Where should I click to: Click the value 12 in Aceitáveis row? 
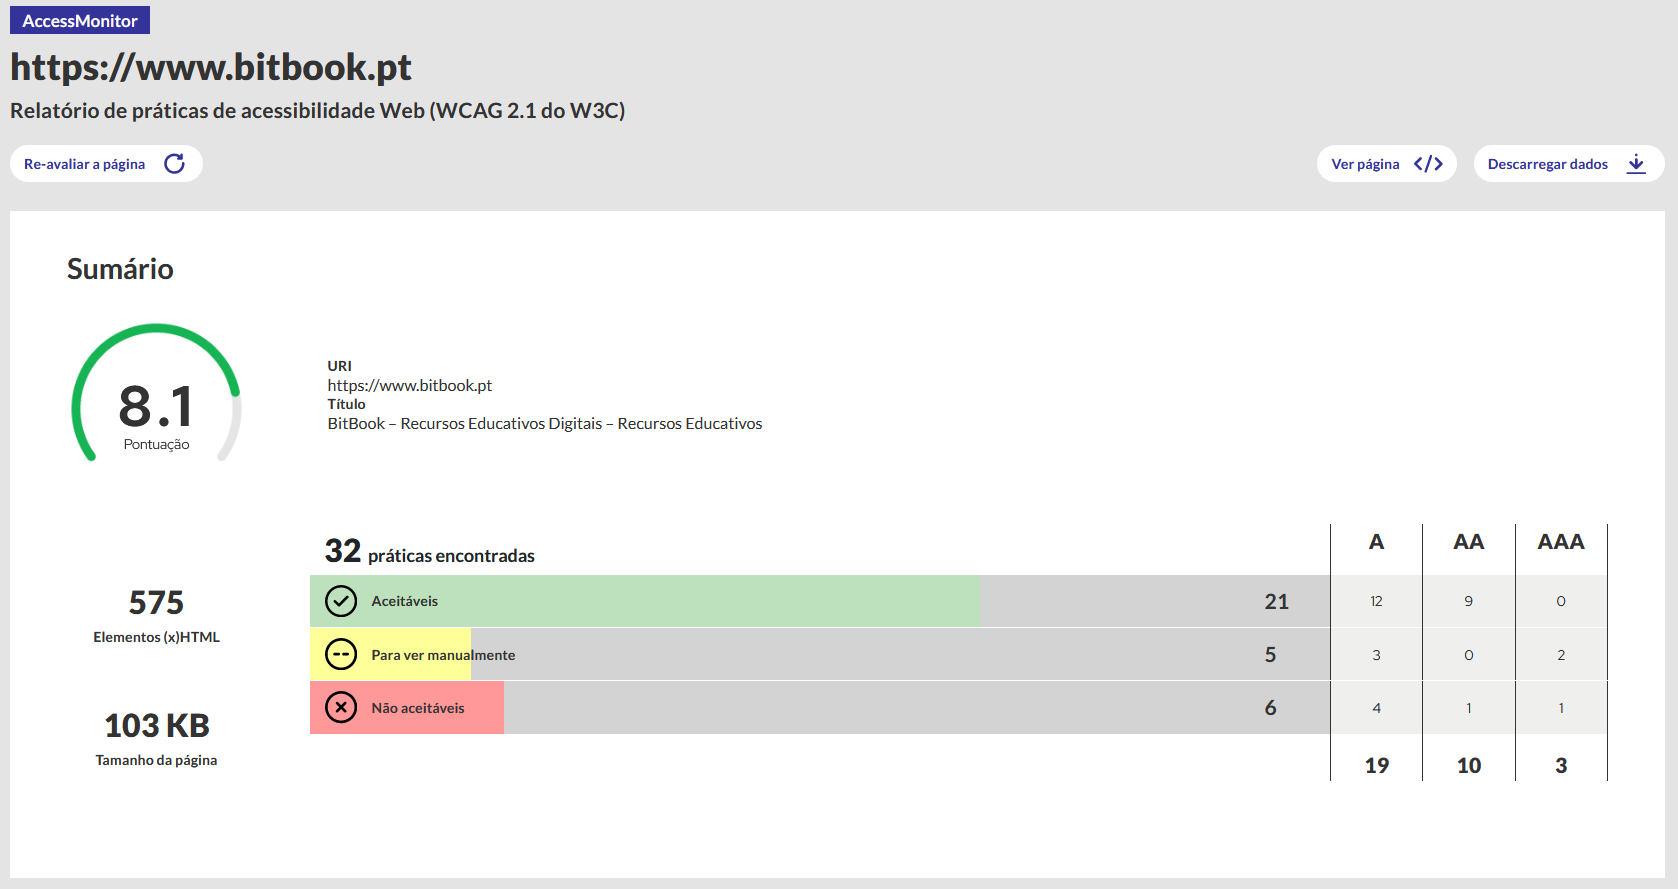pos(1376,601)
